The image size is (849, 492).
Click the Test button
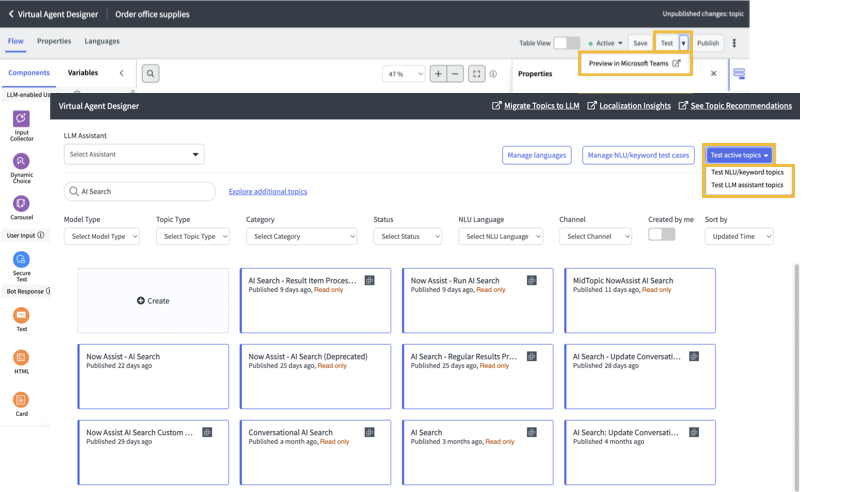(667, 43)
